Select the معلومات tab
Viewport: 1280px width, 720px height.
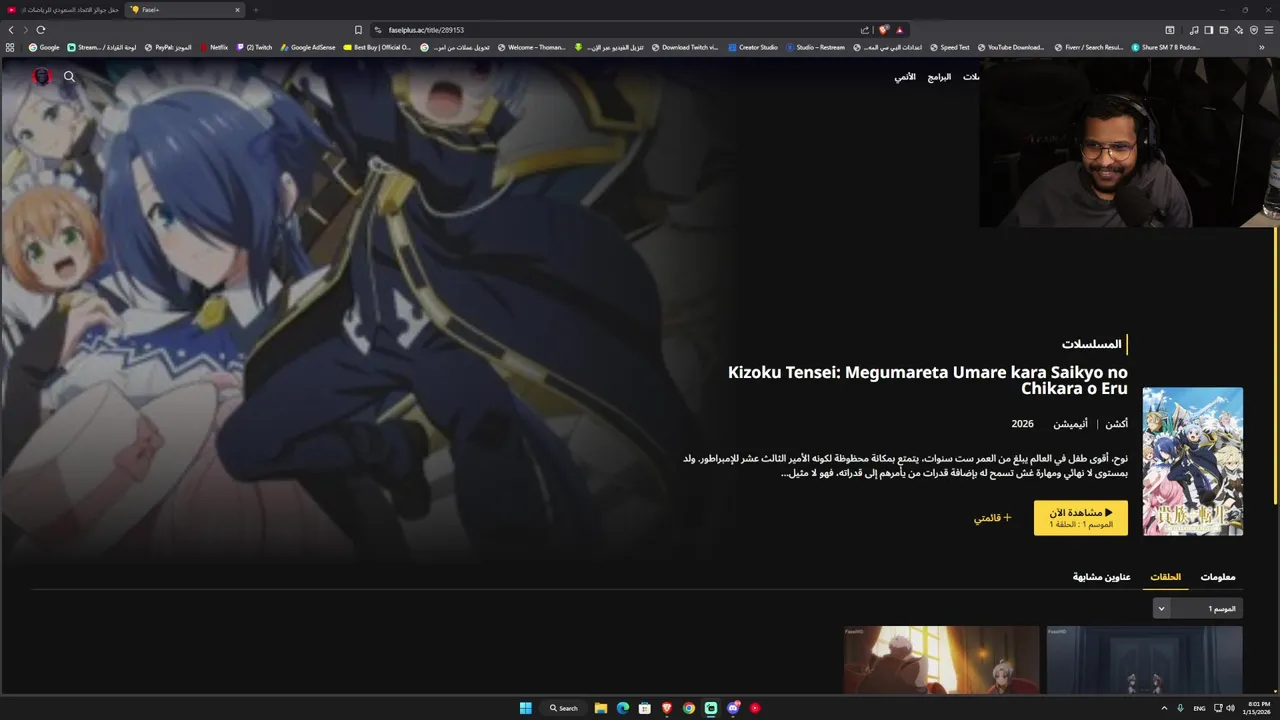[x=1218, y=577]
